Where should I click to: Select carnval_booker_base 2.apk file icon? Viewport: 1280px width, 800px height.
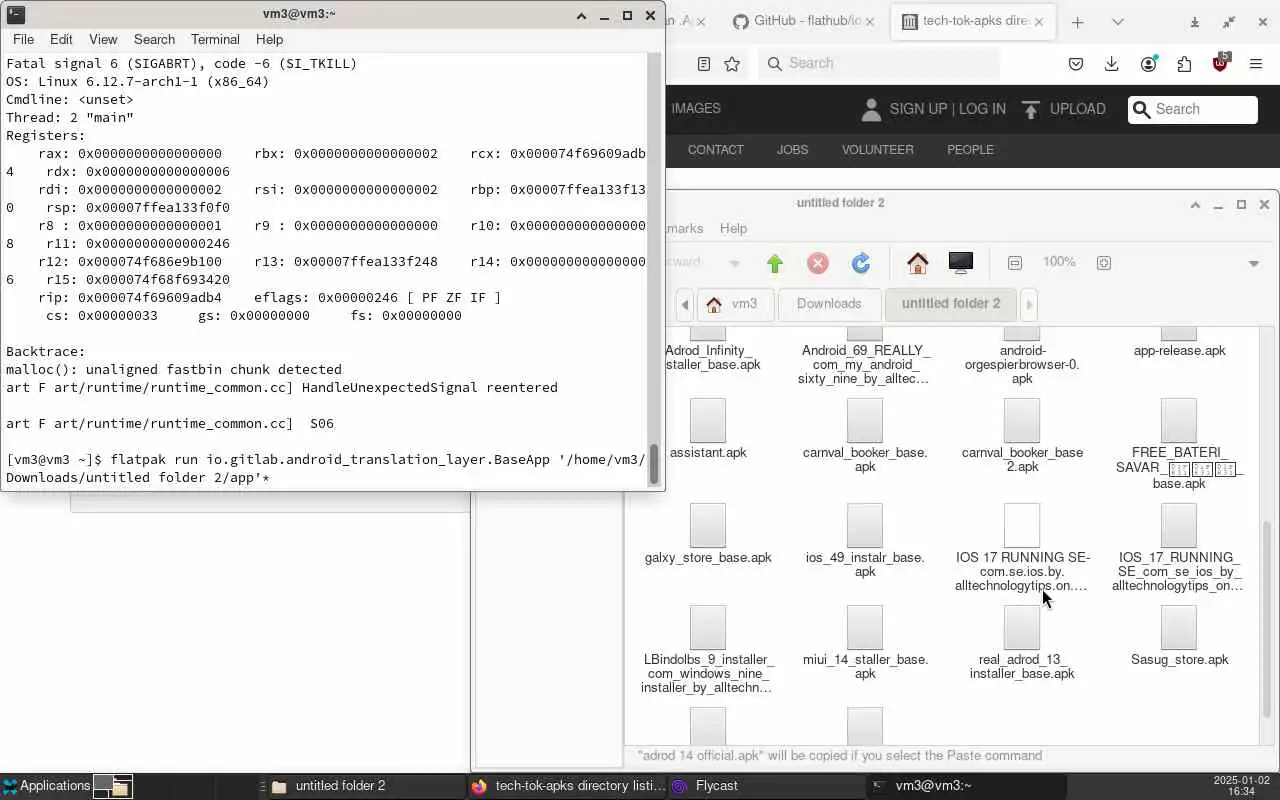click(x=1022, y=420)
